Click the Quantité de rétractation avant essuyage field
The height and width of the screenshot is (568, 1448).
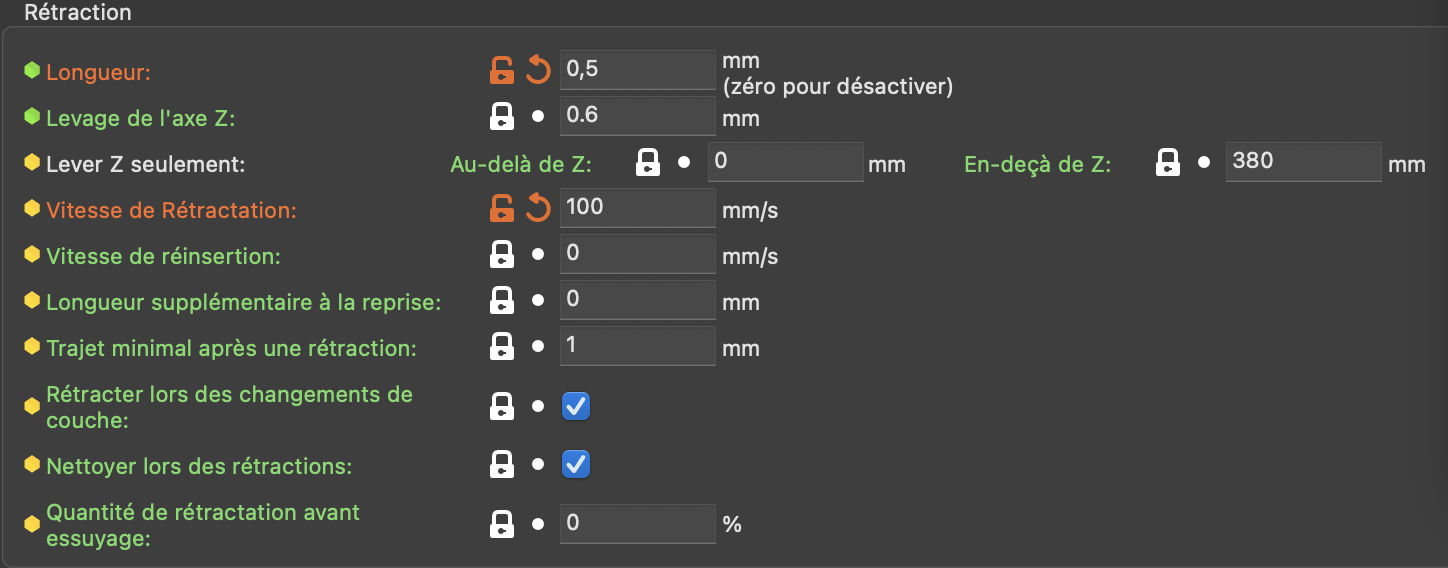pyautogui.click(x=636, y=523)
